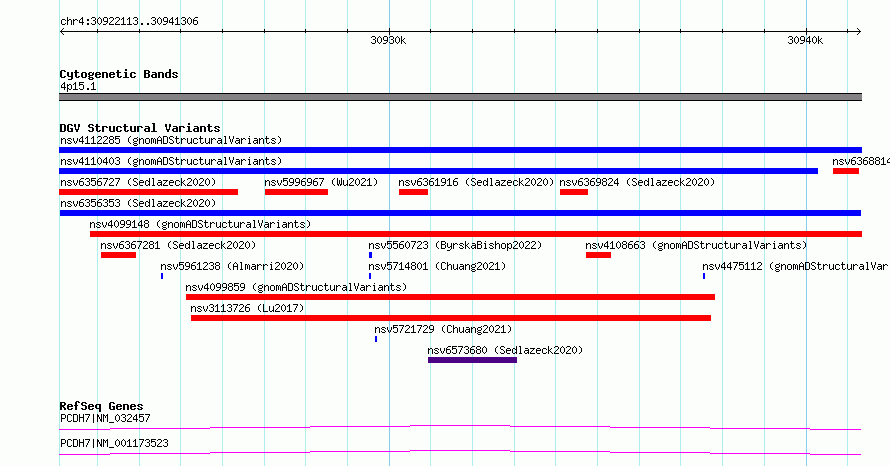The height and width of the screenshot is (466, 890).
Task: Open the PCDH7|NM_032457 transcript label
Action: pos(105,418)
